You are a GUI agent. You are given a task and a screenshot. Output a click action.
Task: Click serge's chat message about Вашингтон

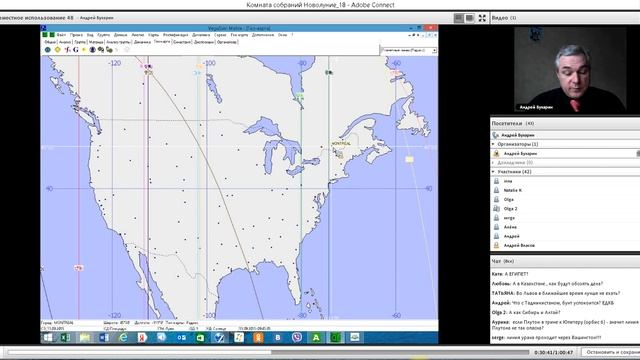click(x=547, y=338)
